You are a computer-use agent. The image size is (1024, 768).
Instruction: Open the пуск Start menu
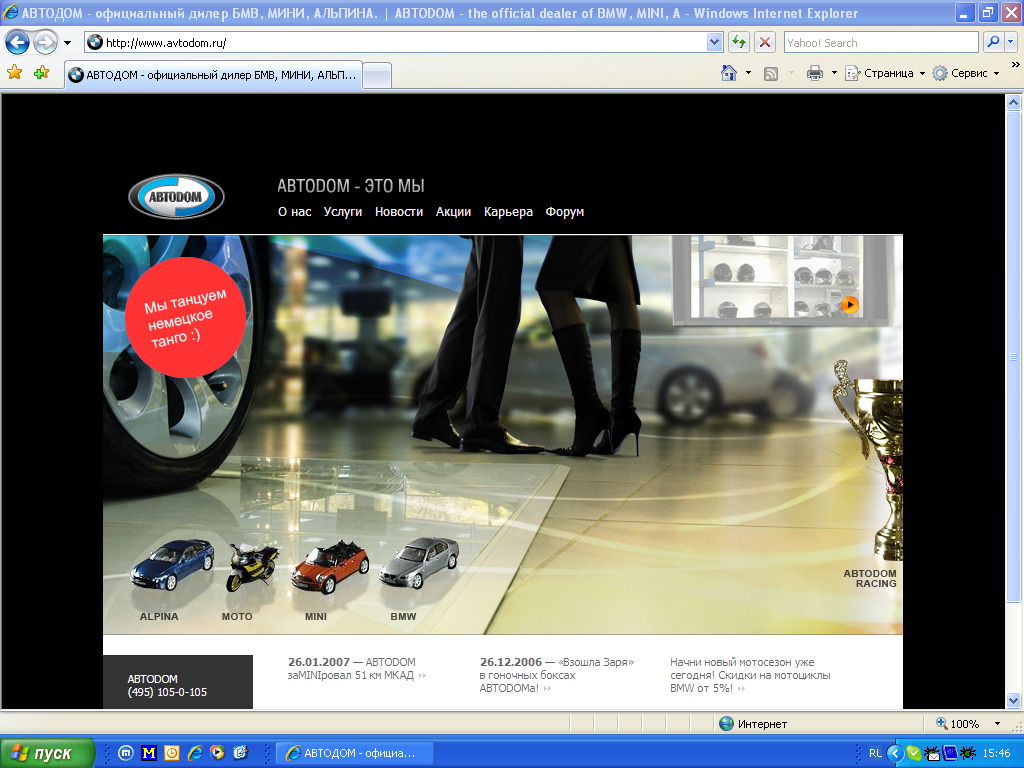point(47,753)
